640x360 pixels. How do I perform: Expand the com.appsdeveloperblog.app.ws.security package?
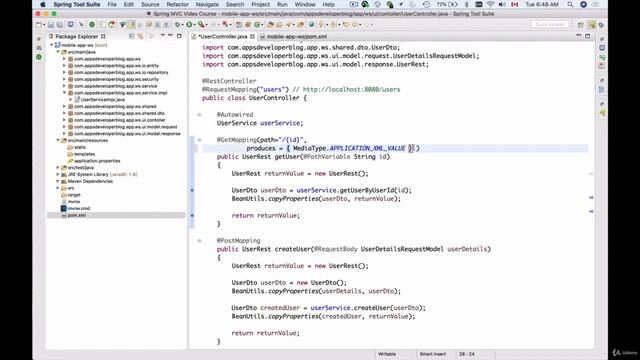[x=64, y=79]
